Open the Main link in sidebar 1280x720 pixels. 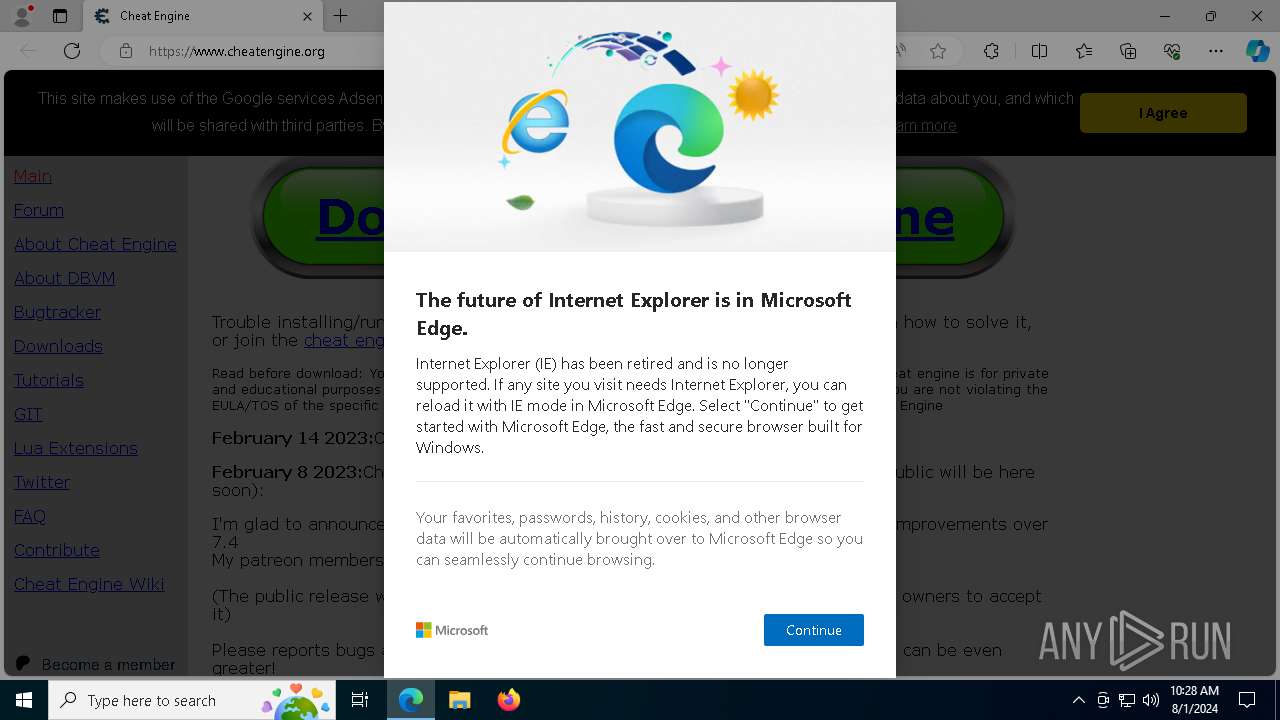click(32, 176)
